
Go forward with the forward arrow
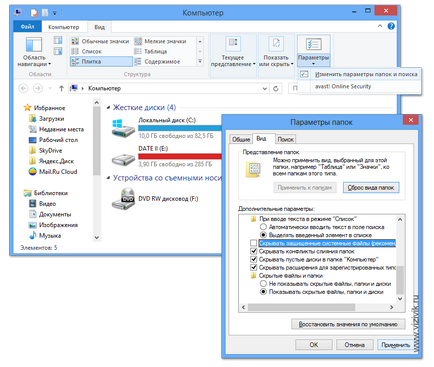pos(38,88)
